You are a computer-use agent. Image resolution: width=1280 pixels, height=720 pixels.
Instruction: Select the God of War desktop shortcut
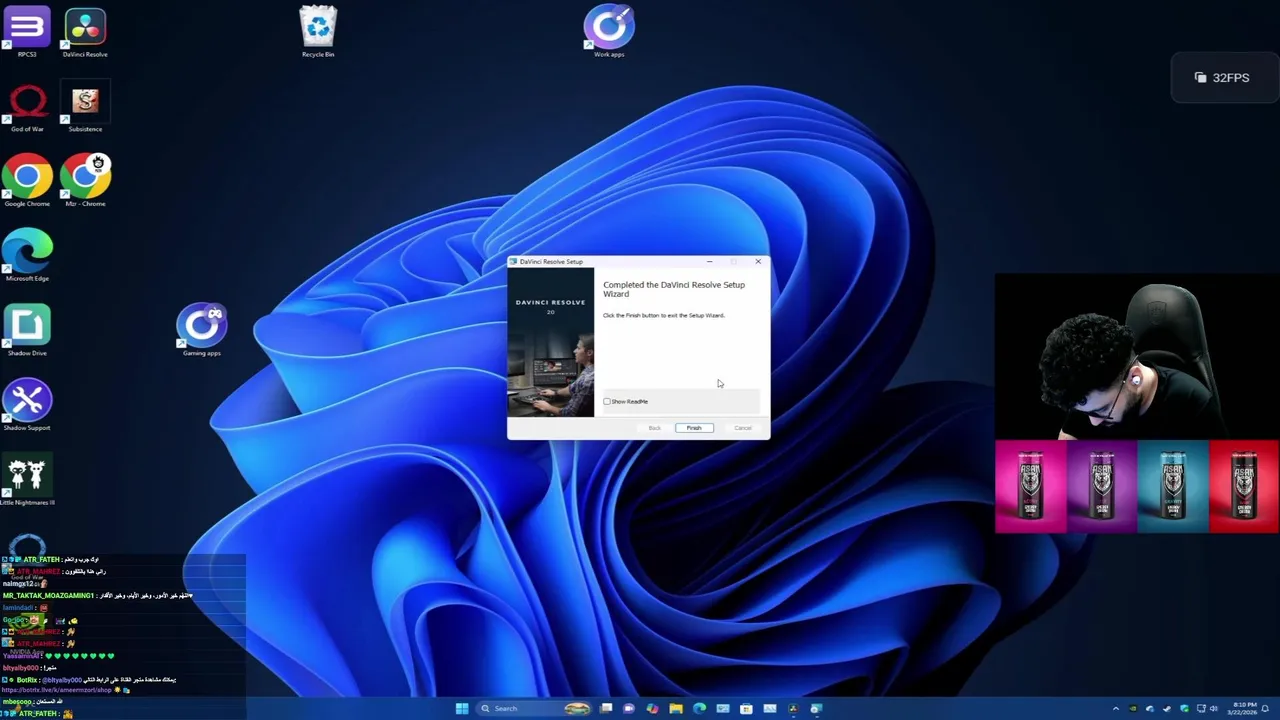pyautogui.click(x=27, y=108)
